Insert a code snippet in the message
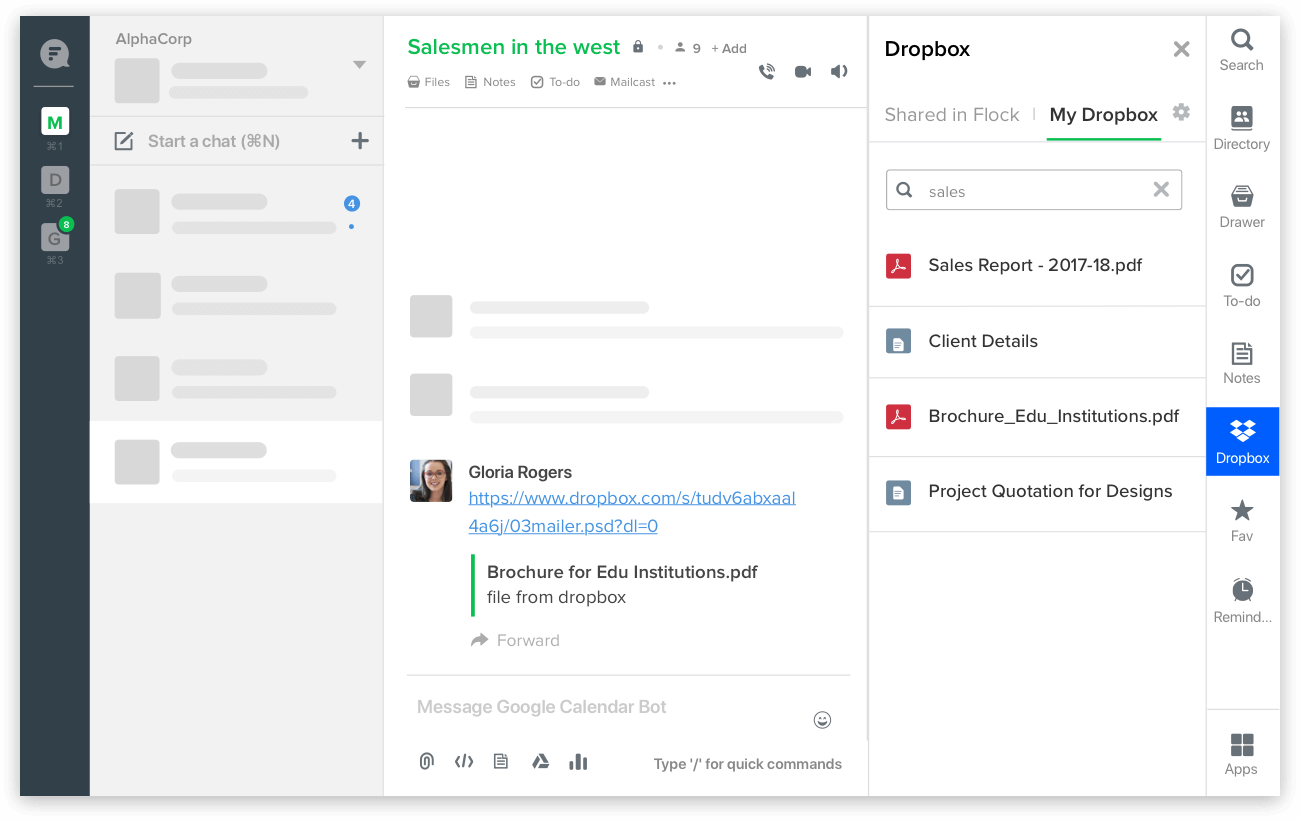 pyautogui.click(x=464, y=762)
